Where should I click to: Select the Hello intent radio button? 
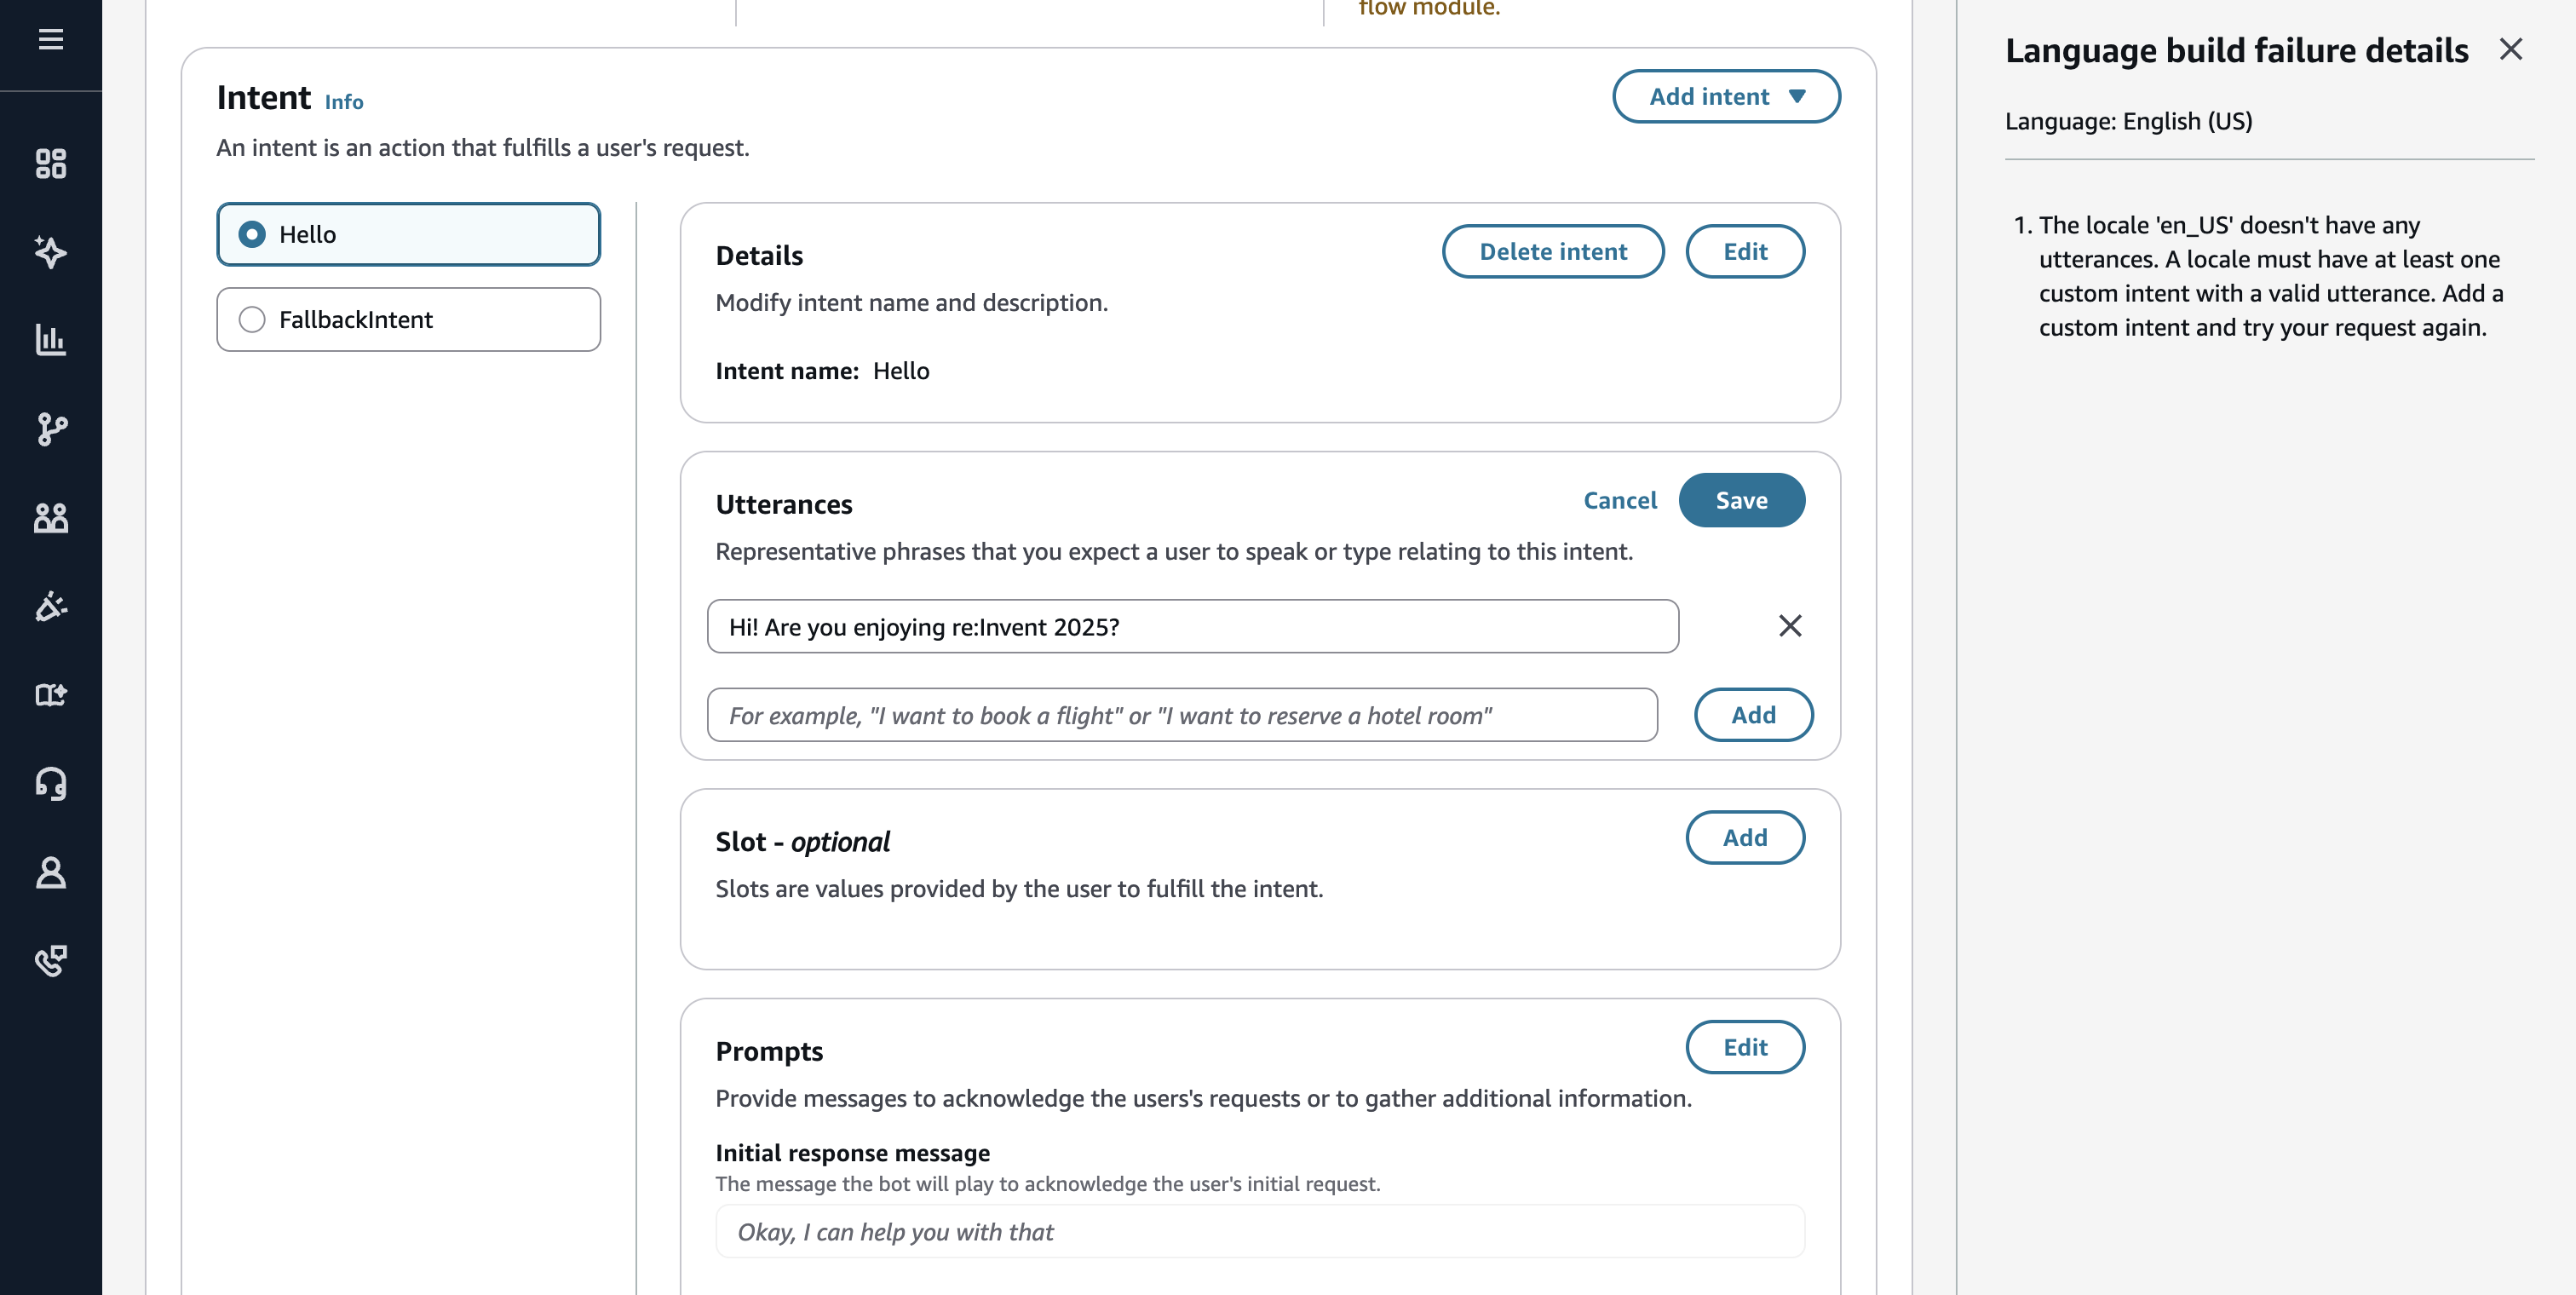coord(252,234)
